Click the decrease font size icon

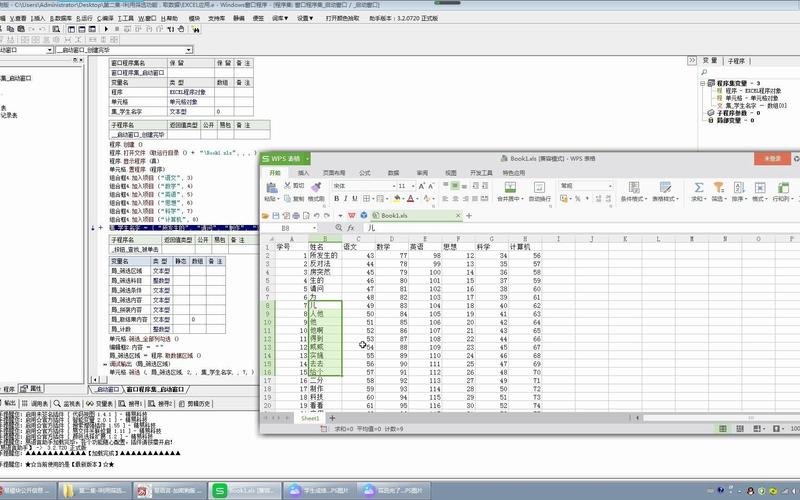(x=431, y=186)
